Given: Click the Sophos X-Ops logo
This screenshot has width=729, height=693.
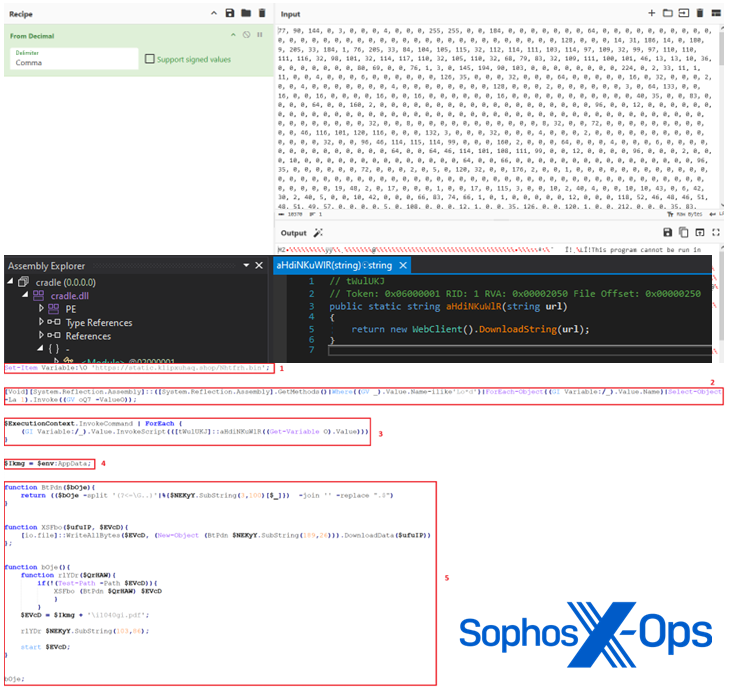Looking at the screenshot, I should (586, 634).
